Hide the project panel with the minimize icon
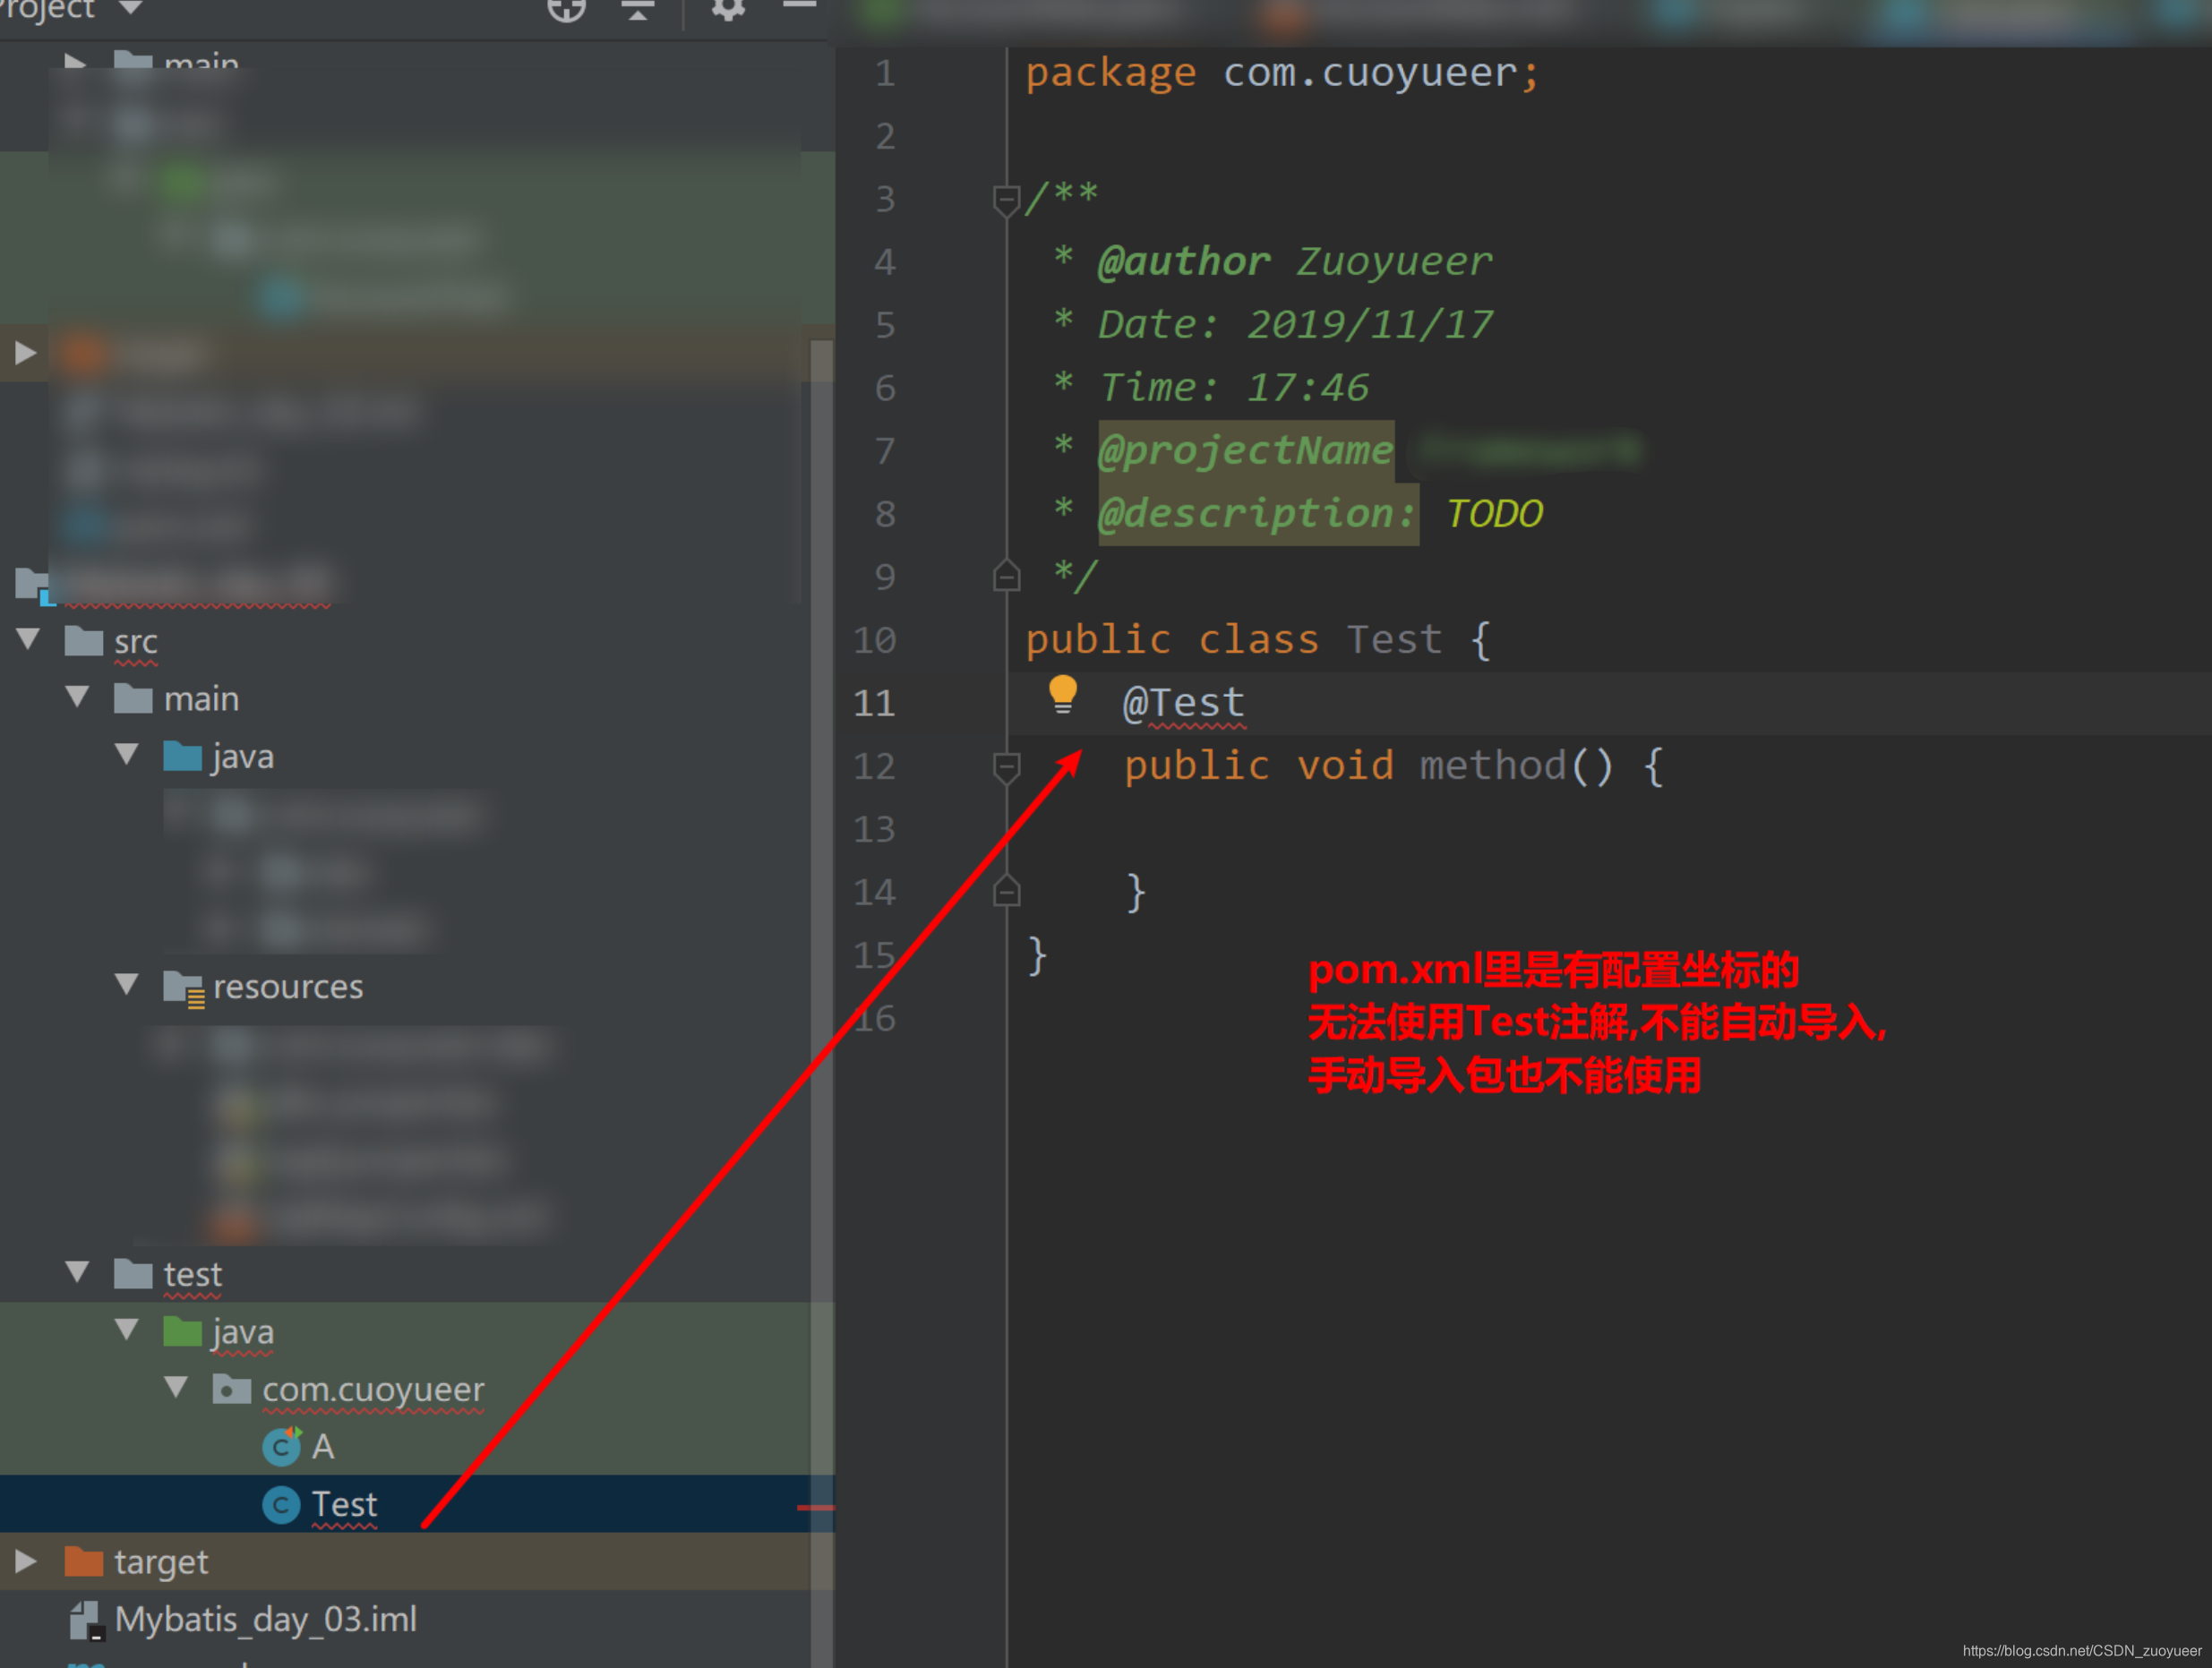 (x=800, y=6)
